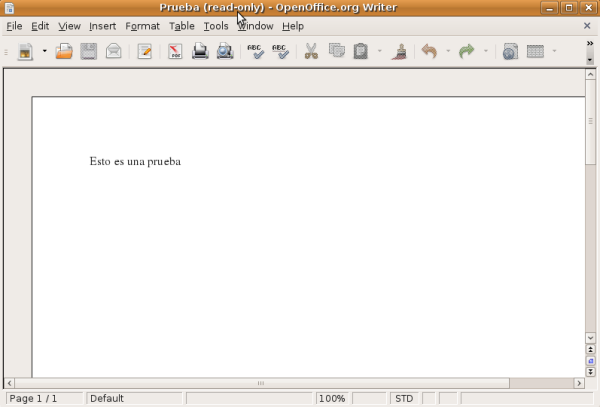Click the Document as E-mail icon
Screen dimensions: 600x407
click(x=114, y=51)
